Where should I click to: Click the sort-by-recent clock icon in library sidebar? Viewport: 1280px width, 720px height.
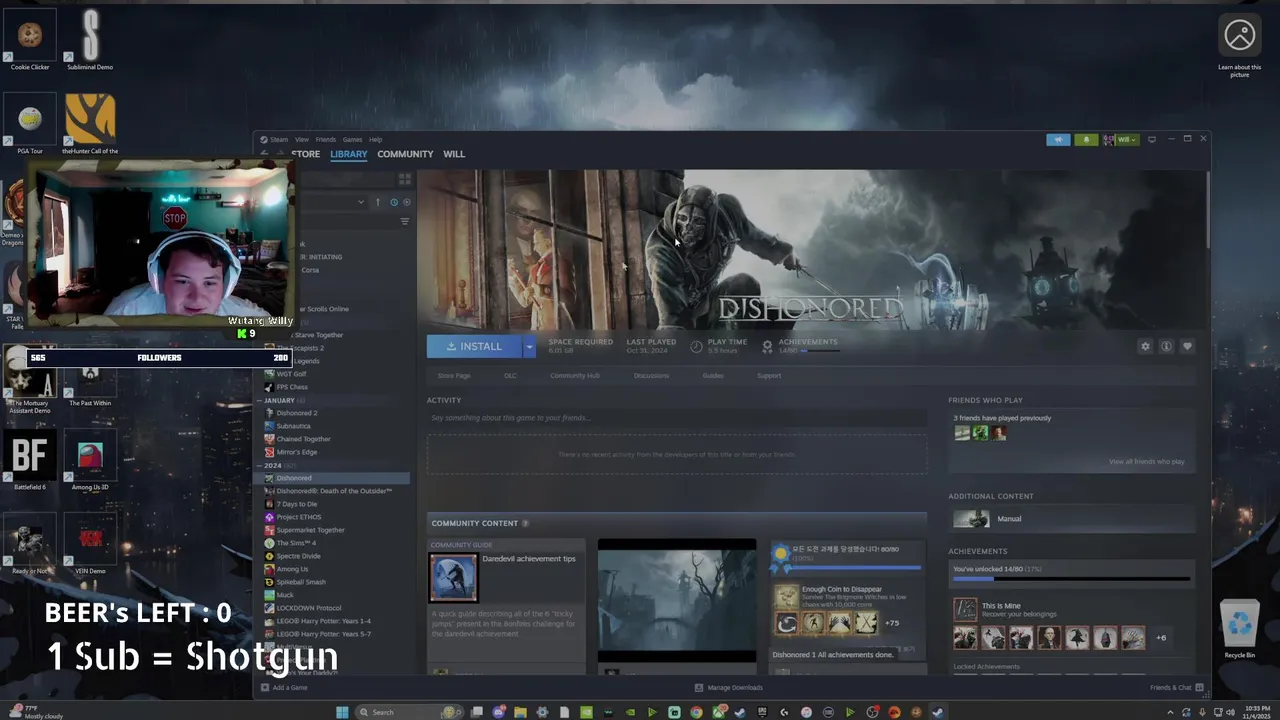click(x=393, y=202)
